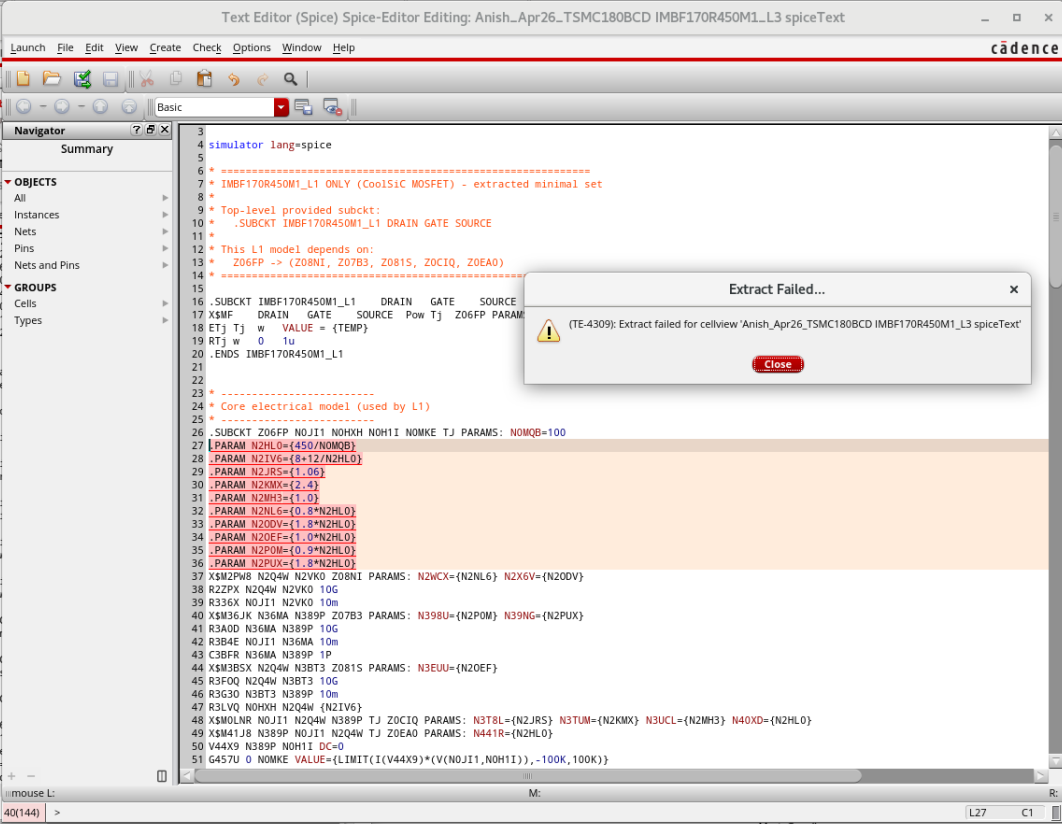1062x824 pixels.
Task: Open the Launch menu
Action: pos(27,47)
